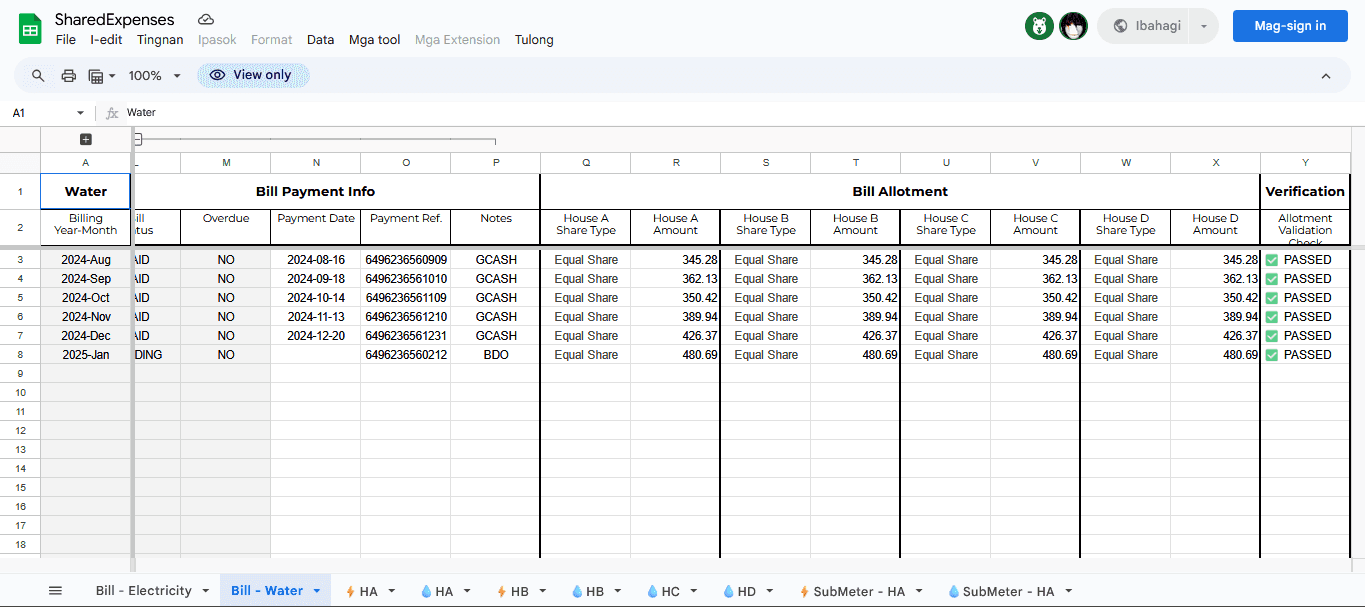Viewport: 1365px width, 607px height.
Task: Click the print icon
Action: pos(68,76)
